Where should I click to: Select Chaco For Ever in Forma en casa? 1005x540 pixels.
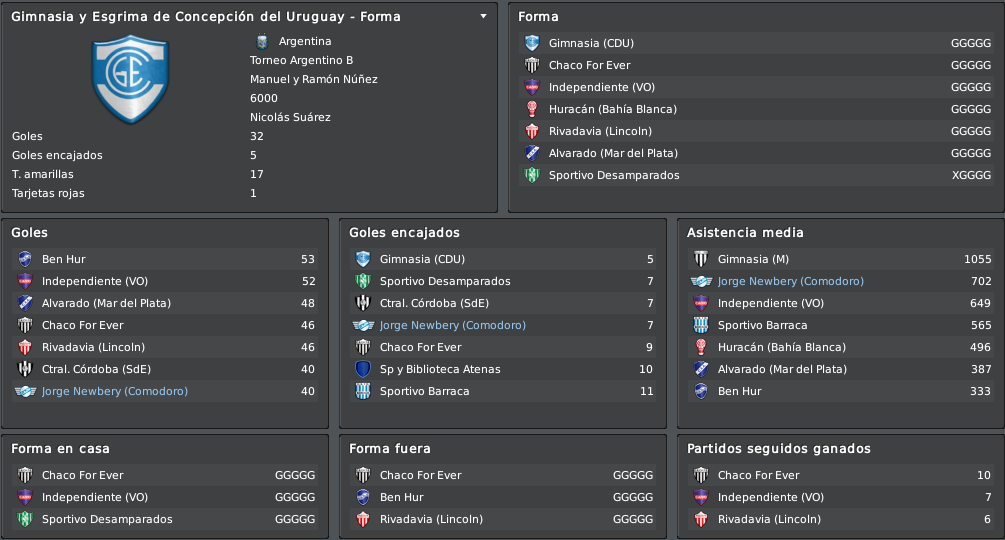pyautogui.click(x=83, y=475)
